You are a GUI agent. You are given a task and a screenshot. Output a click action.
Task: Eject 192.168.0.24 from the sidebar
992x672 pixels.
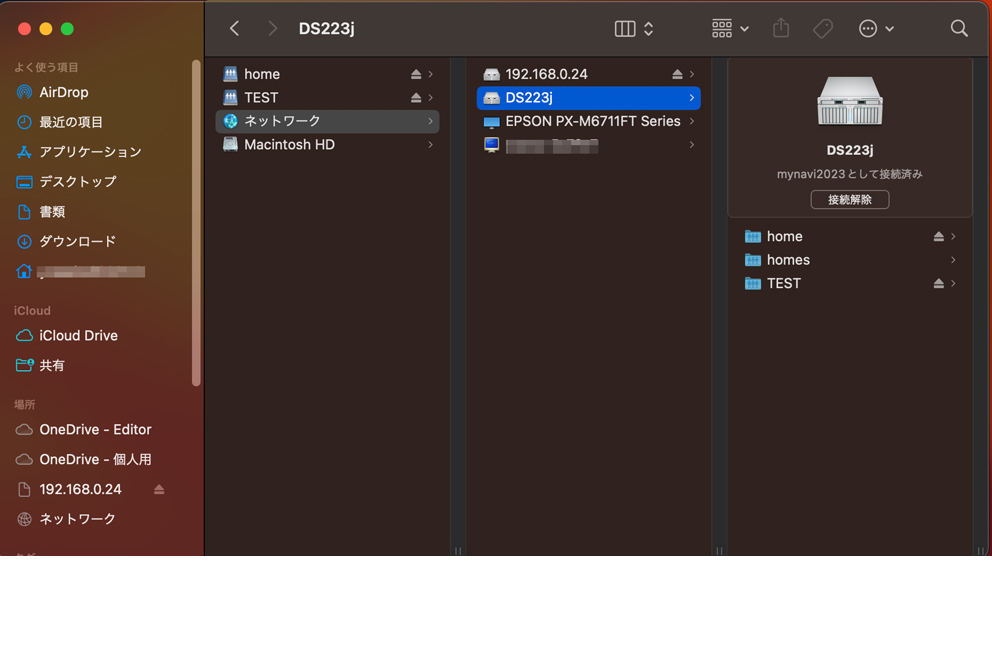point(159,489)
